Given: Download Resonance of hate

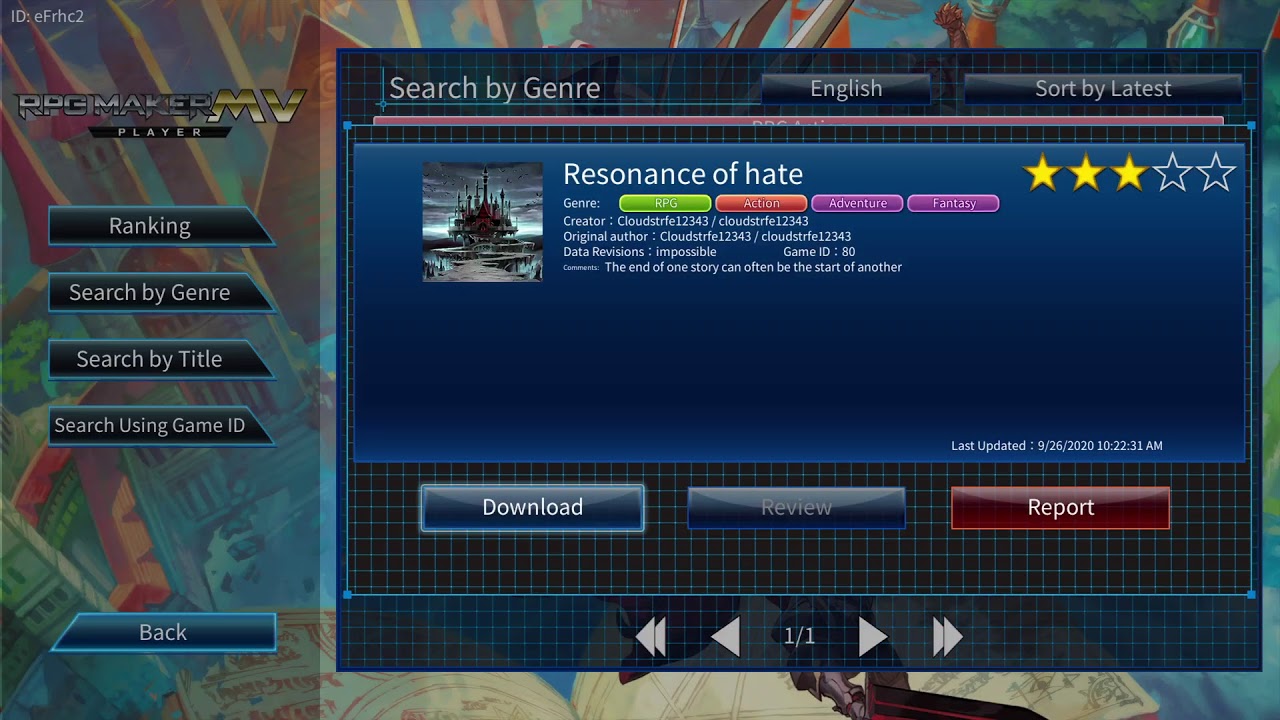Looking at the screenshot, I should pos(532,507).
